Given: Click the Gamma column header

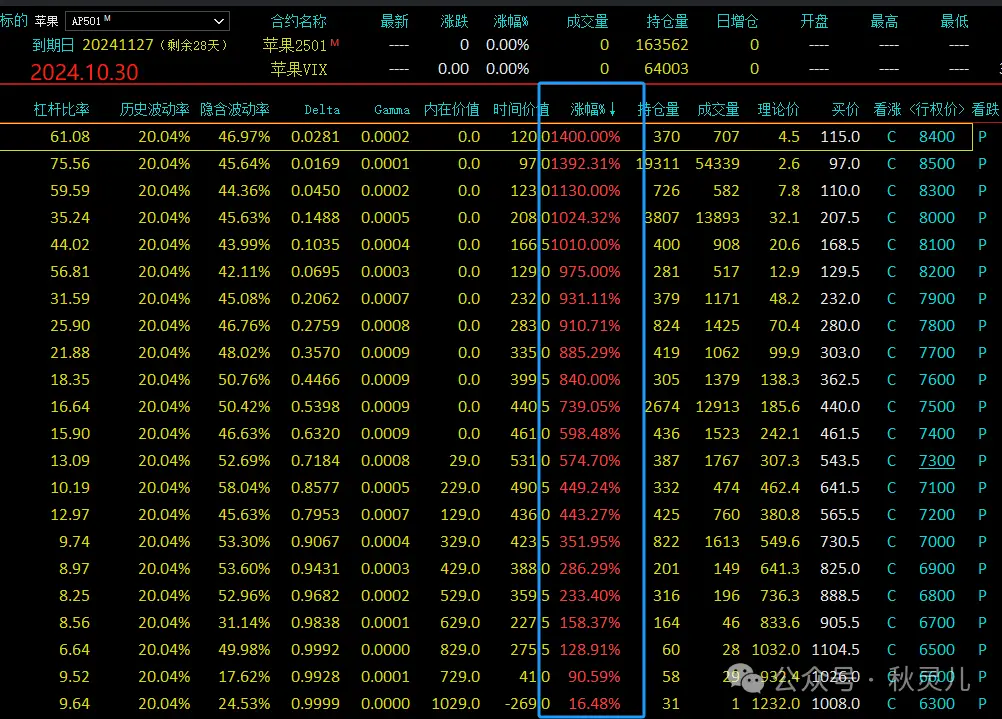Looking at the screenshot, I should click(x=392, y=110).
